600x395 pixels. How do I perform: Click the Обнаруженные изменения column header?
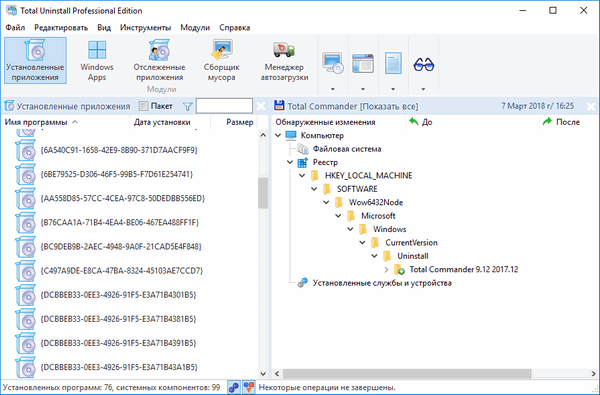[x=338, y=122]
